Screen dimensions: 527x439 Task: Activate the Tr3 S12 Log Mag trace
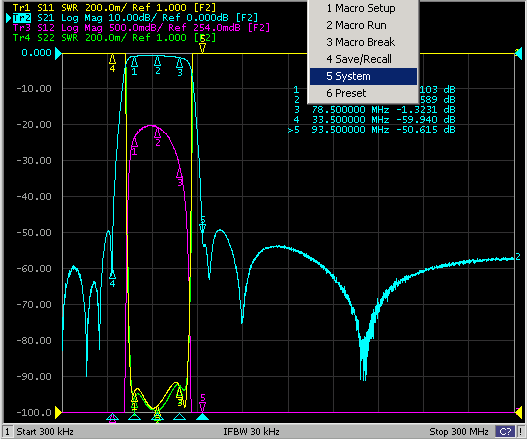click(141, 28)
